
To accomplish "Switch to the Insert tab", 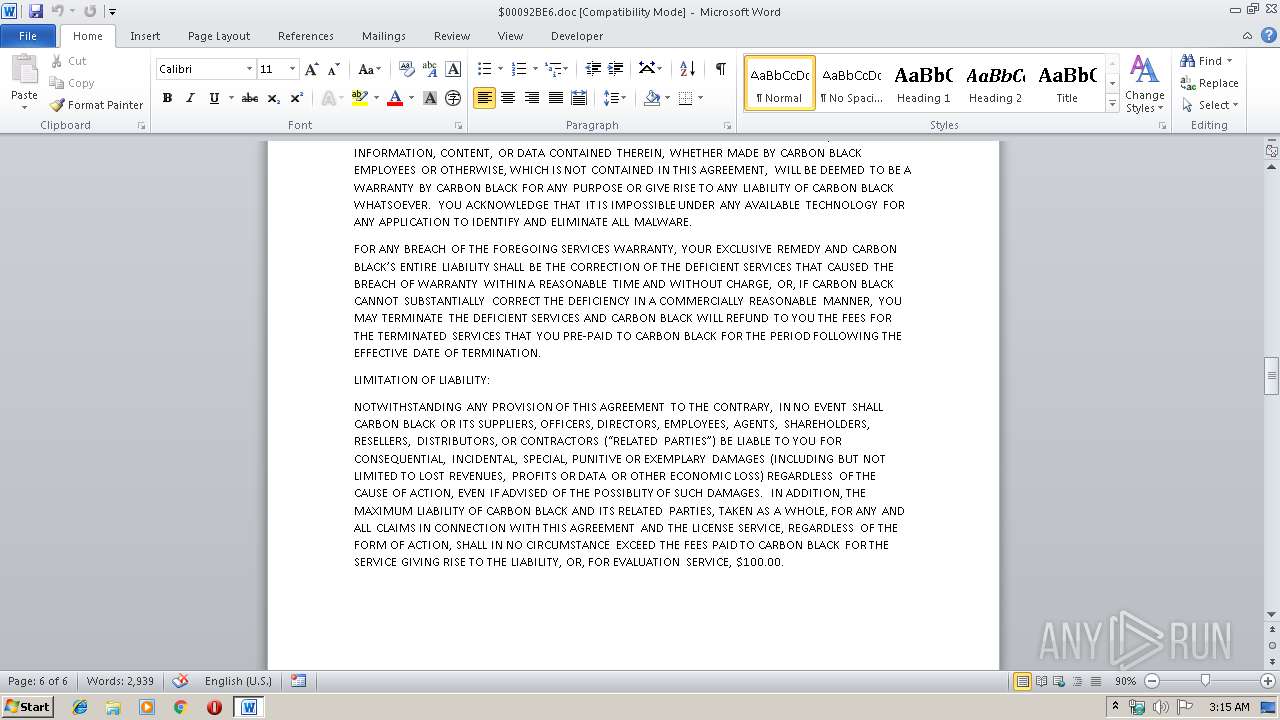I will 145,36.
